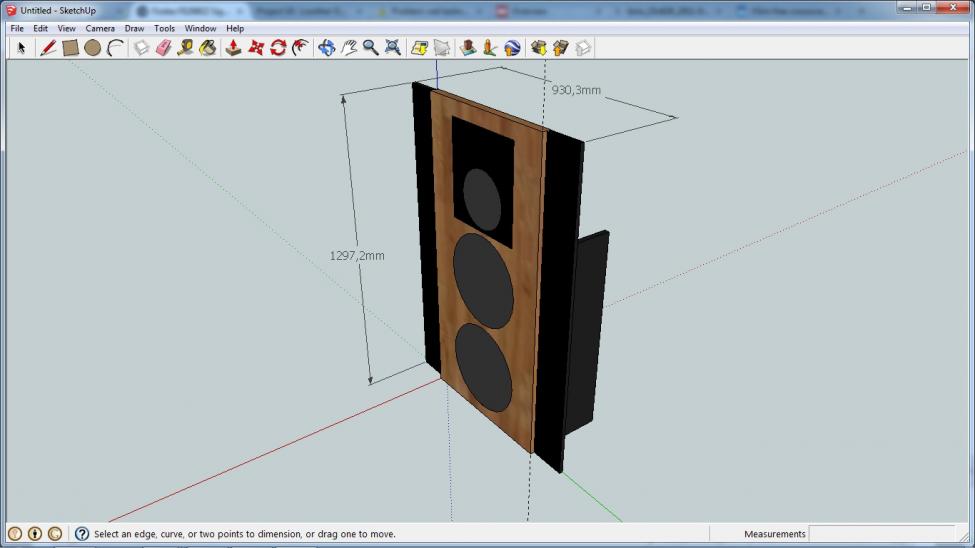Click the third round status bar icon
Screen dimensions: 975x548
55,534
